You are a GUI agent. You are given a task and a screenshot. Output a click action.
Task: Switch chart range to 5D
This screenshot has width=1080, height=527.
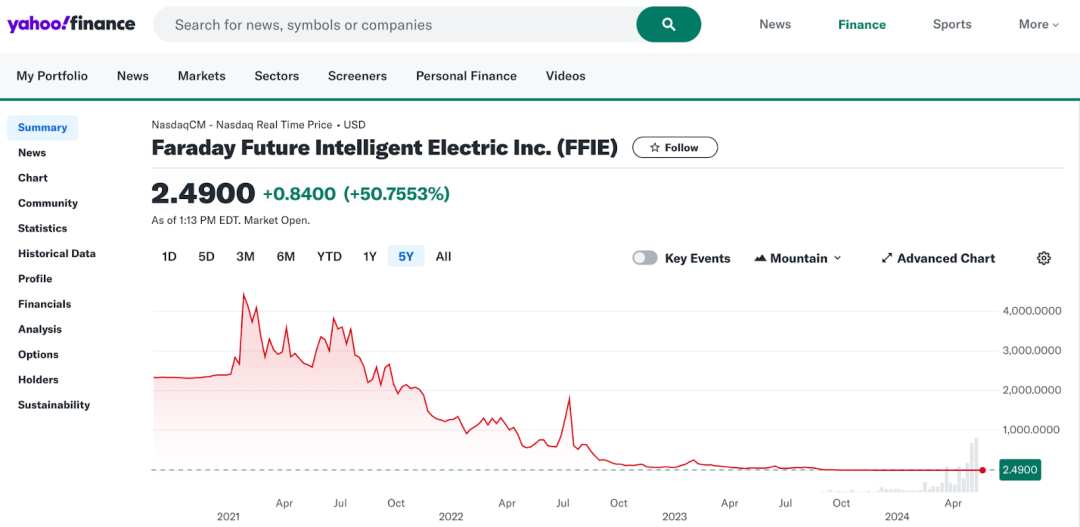coord(207,257)
